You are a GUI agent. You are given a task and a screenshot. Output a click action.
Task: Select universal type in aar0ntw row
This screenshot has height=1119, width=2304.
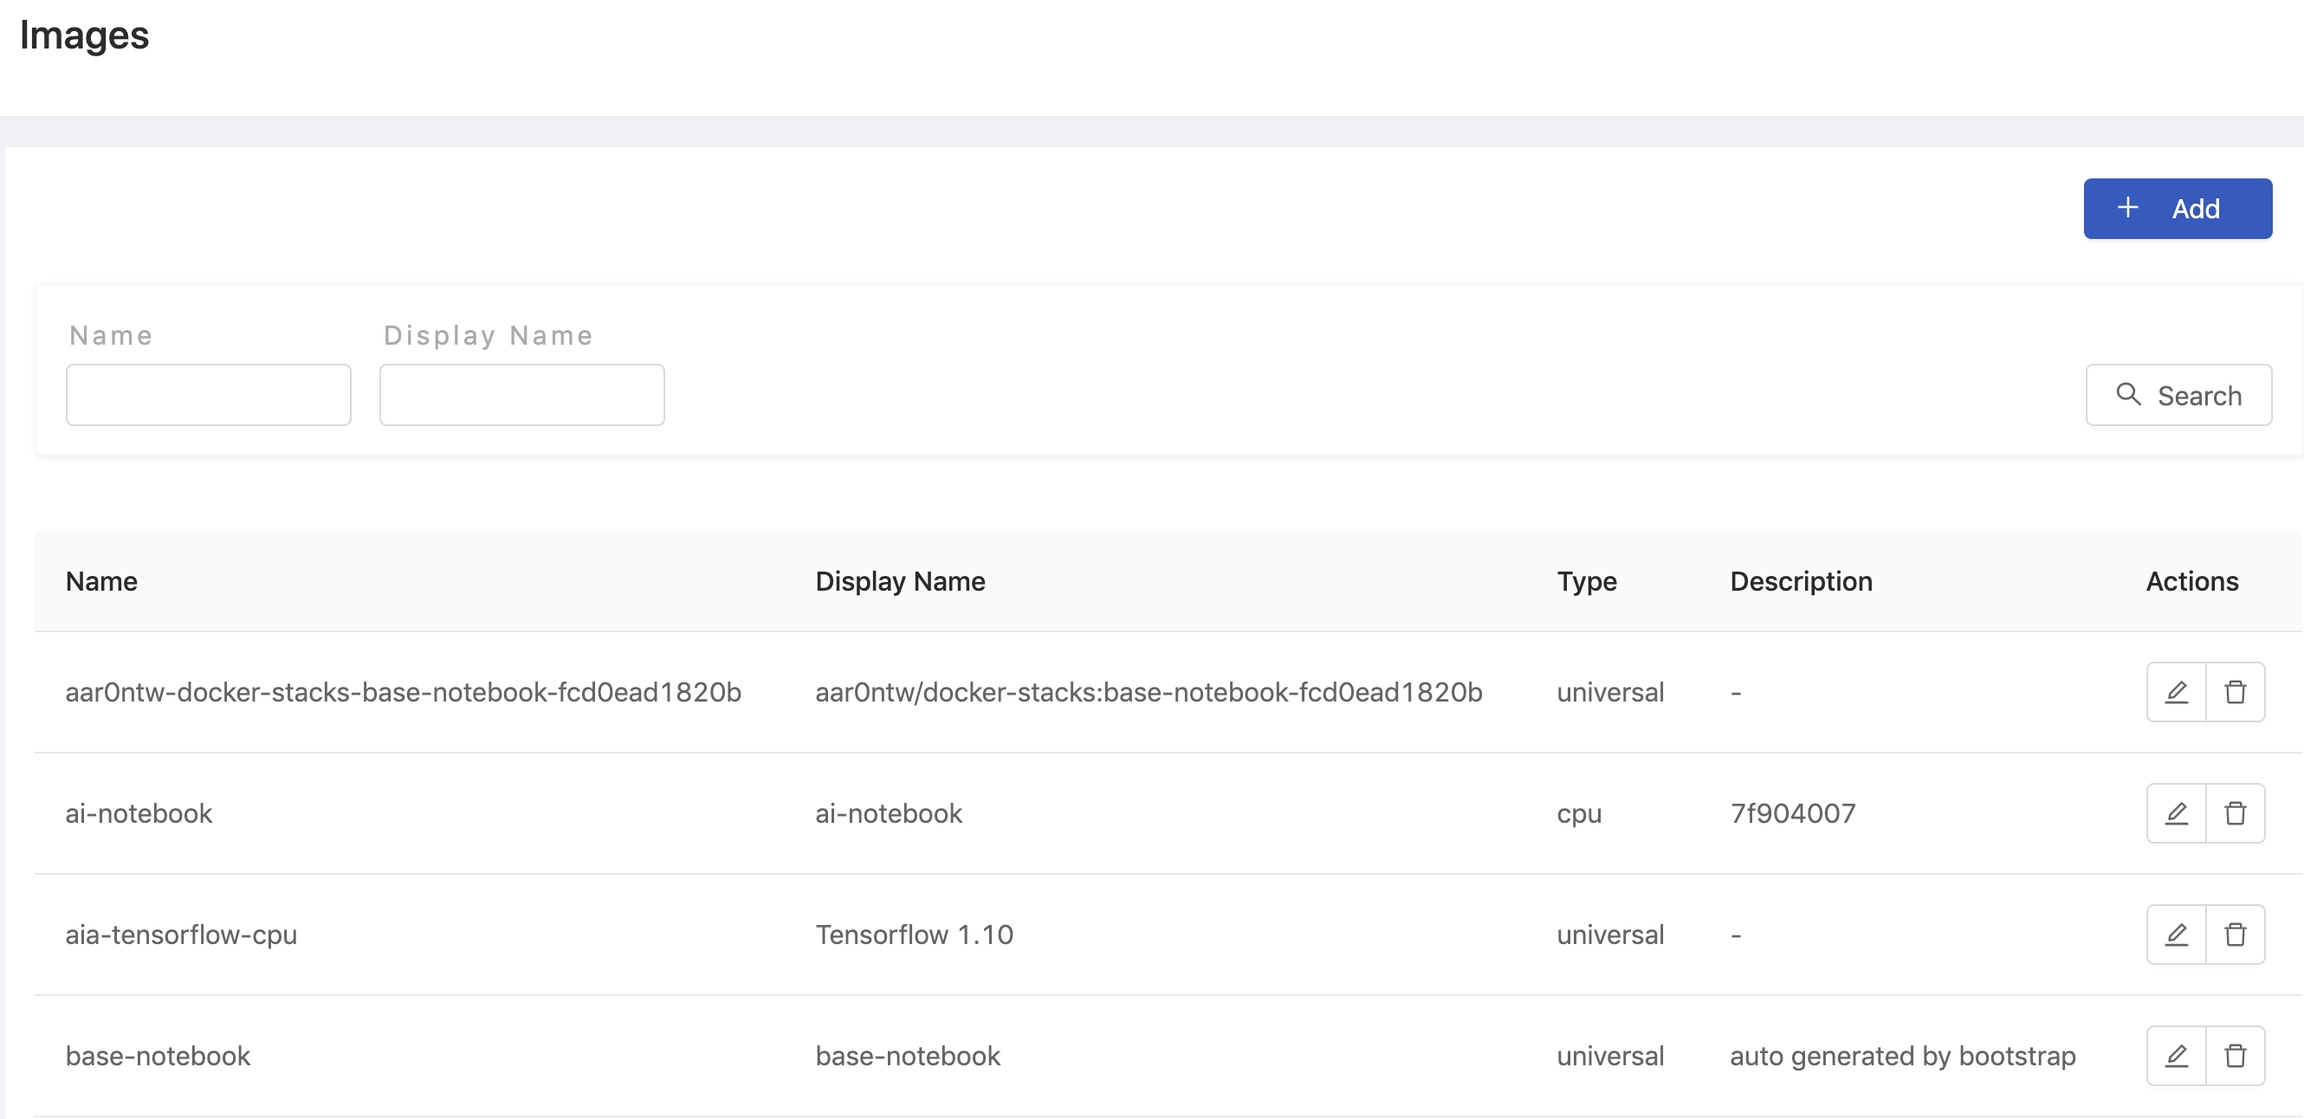point(1610,692)
